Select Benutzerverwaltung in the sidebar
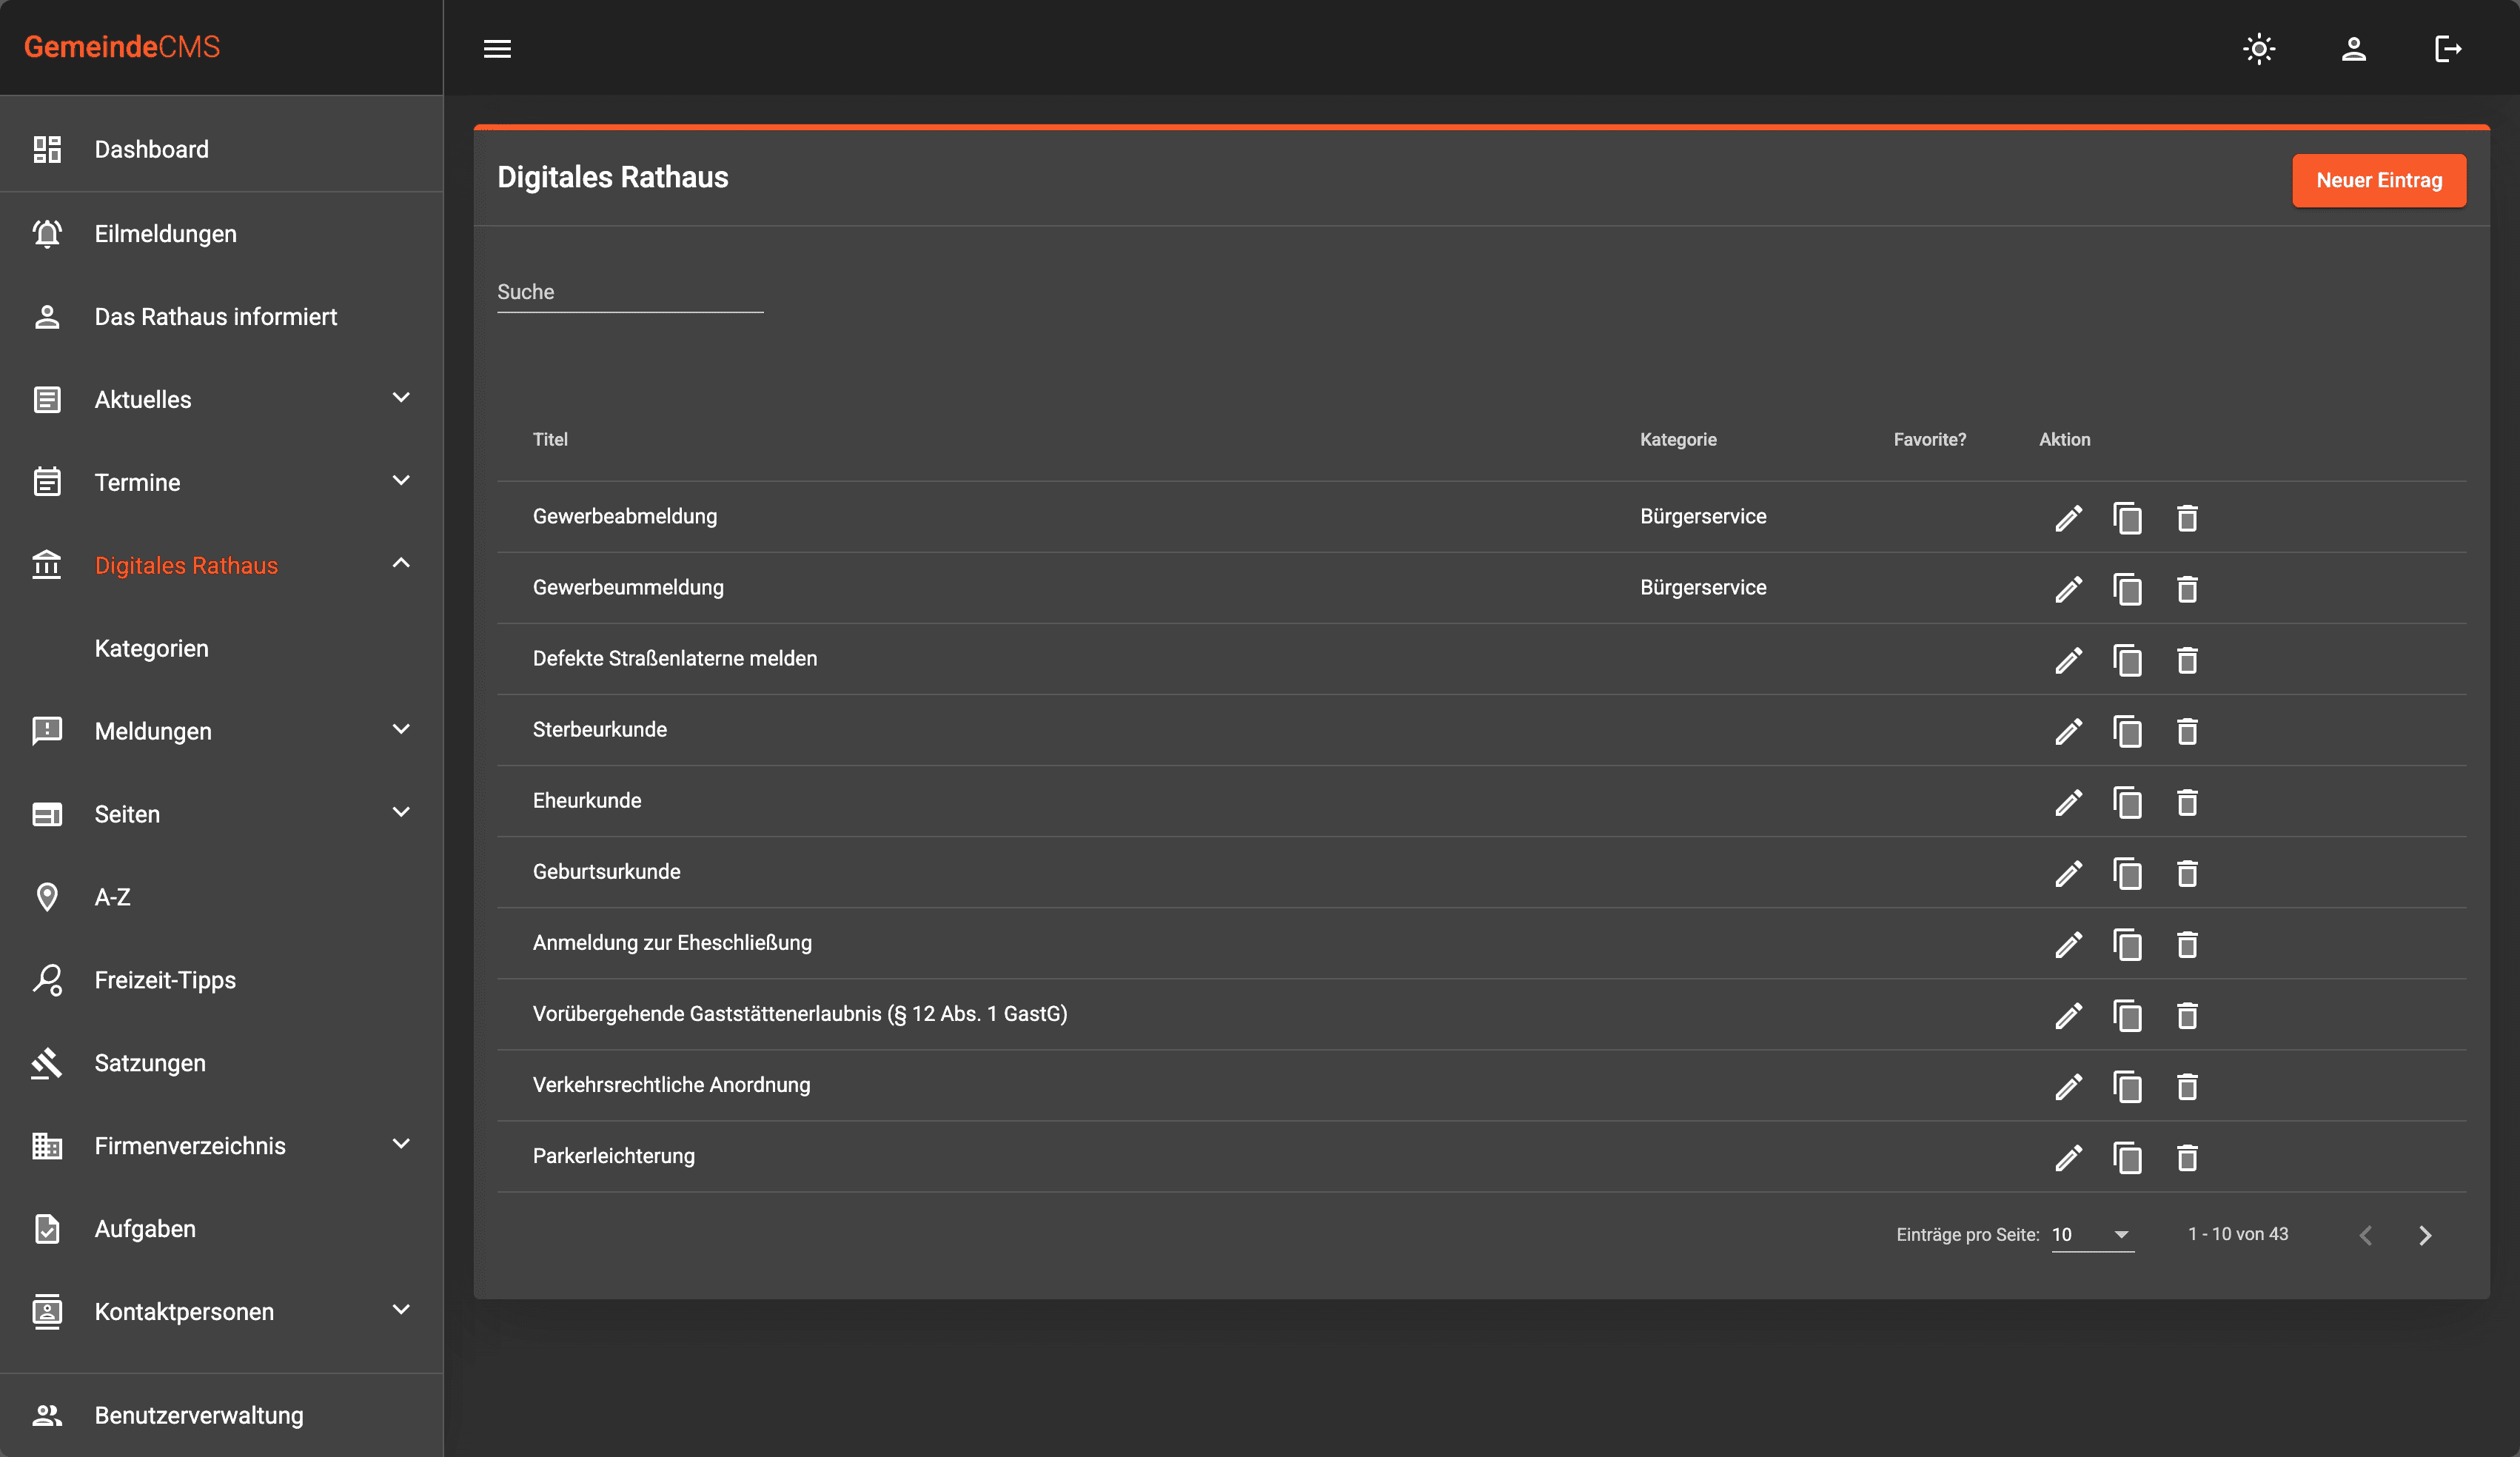2520x1457 pixels. [x=199, y=1414]
